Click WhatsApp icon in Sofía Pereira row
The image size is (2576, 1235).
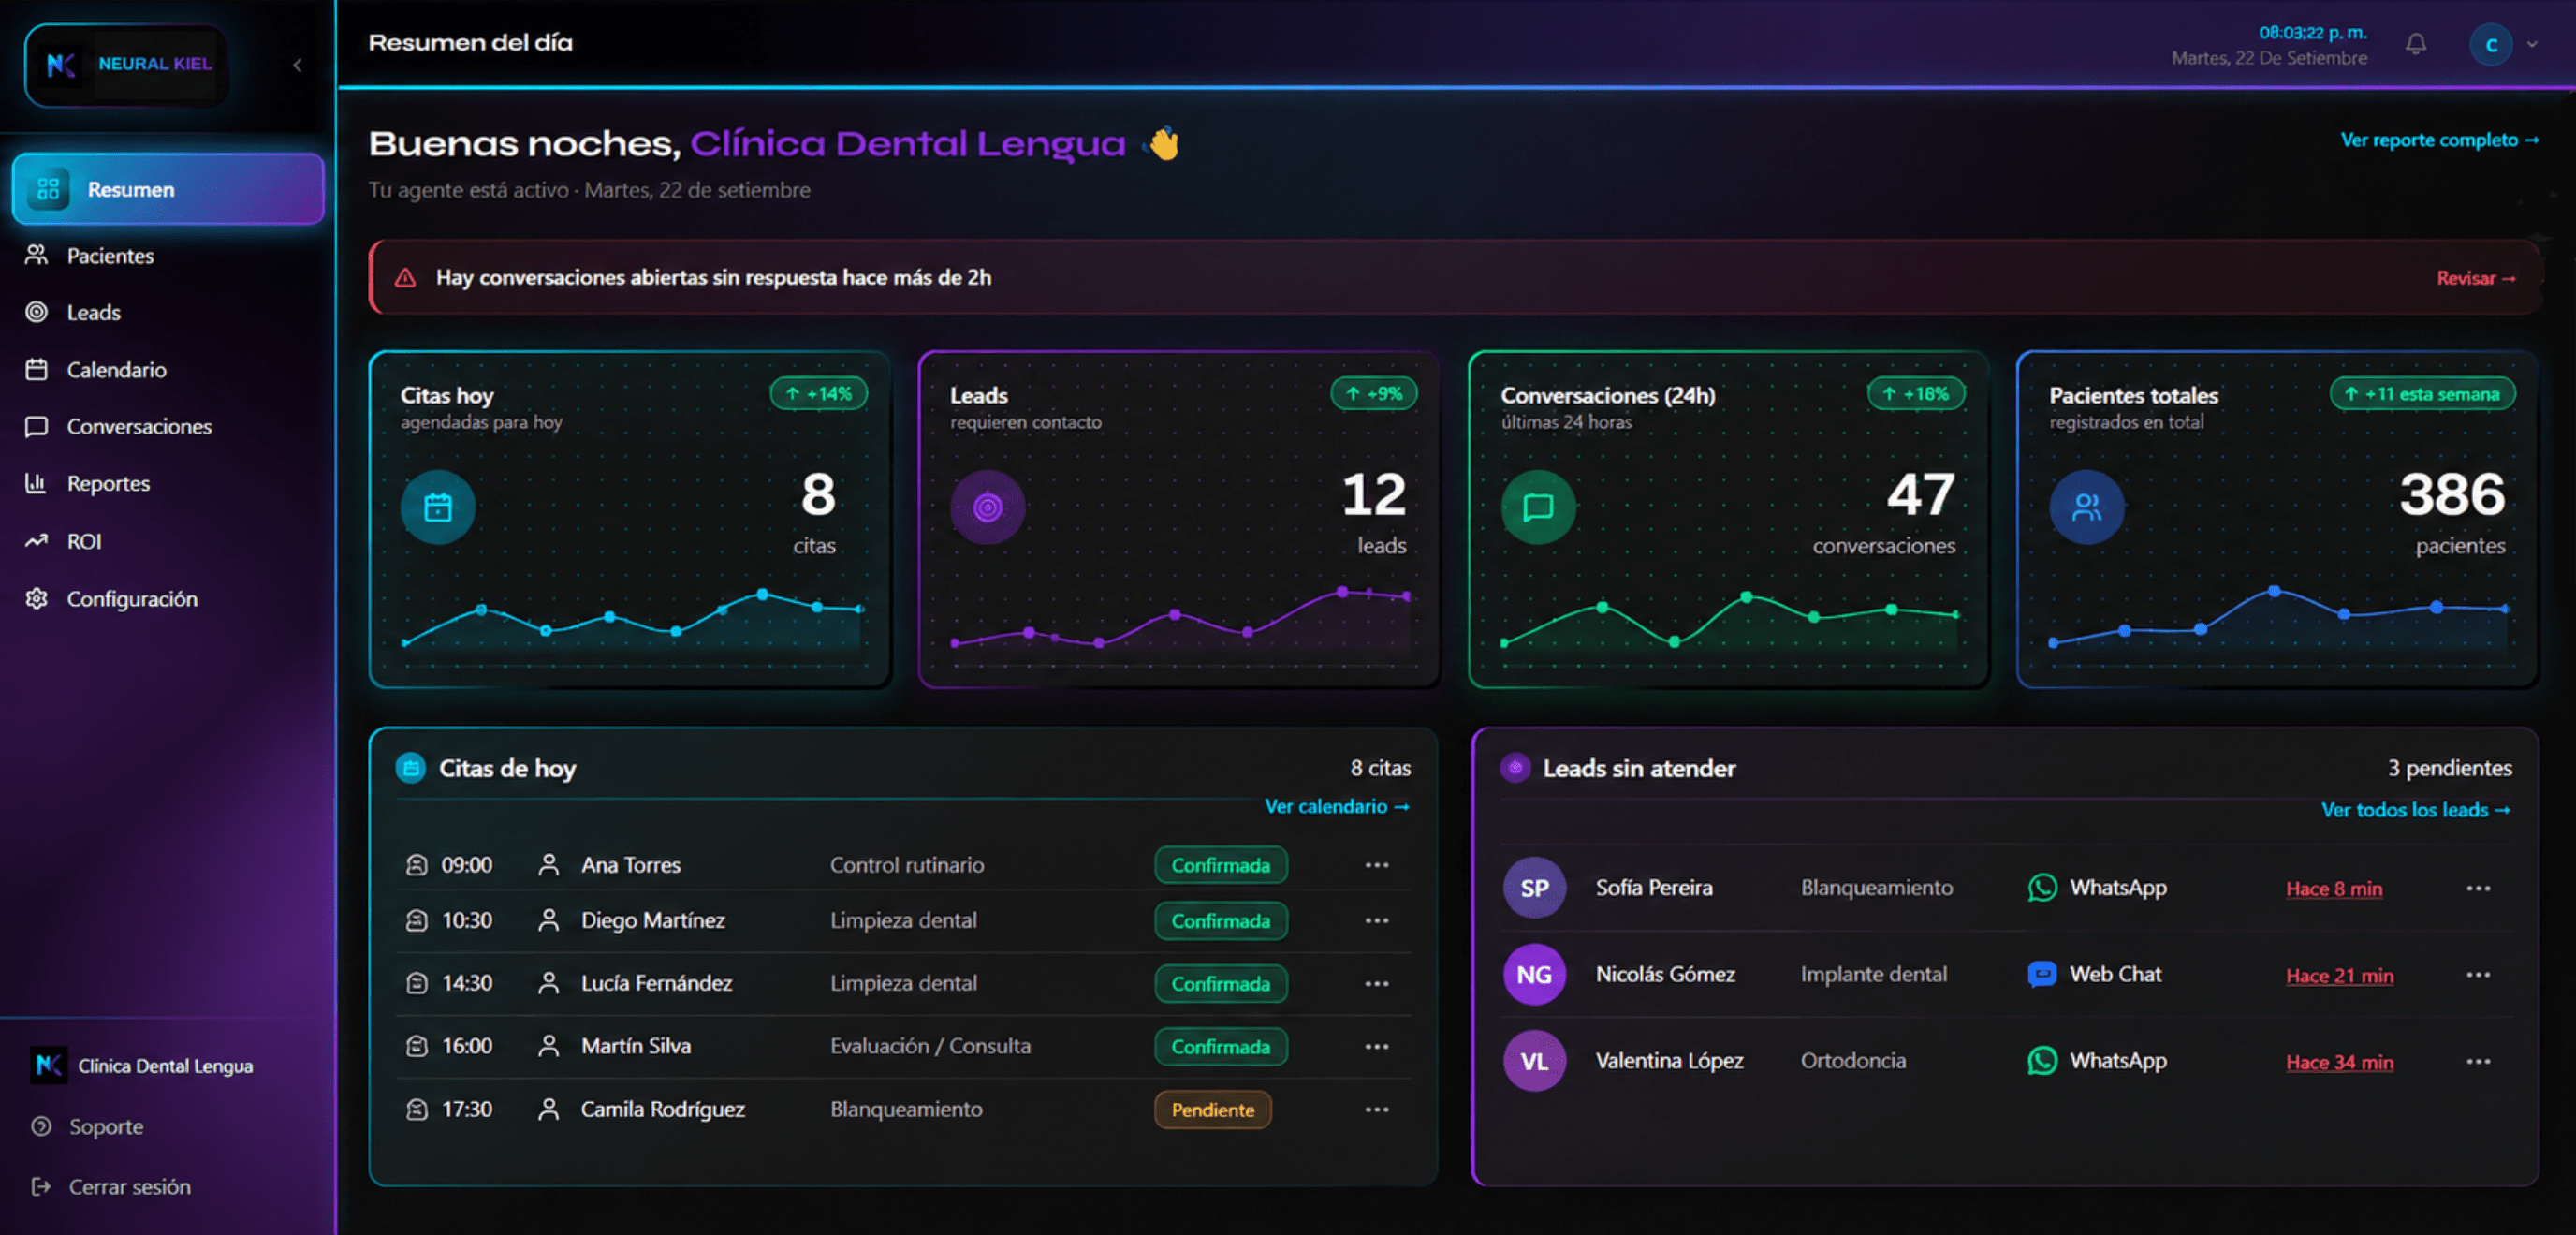tap(2042, 888)
